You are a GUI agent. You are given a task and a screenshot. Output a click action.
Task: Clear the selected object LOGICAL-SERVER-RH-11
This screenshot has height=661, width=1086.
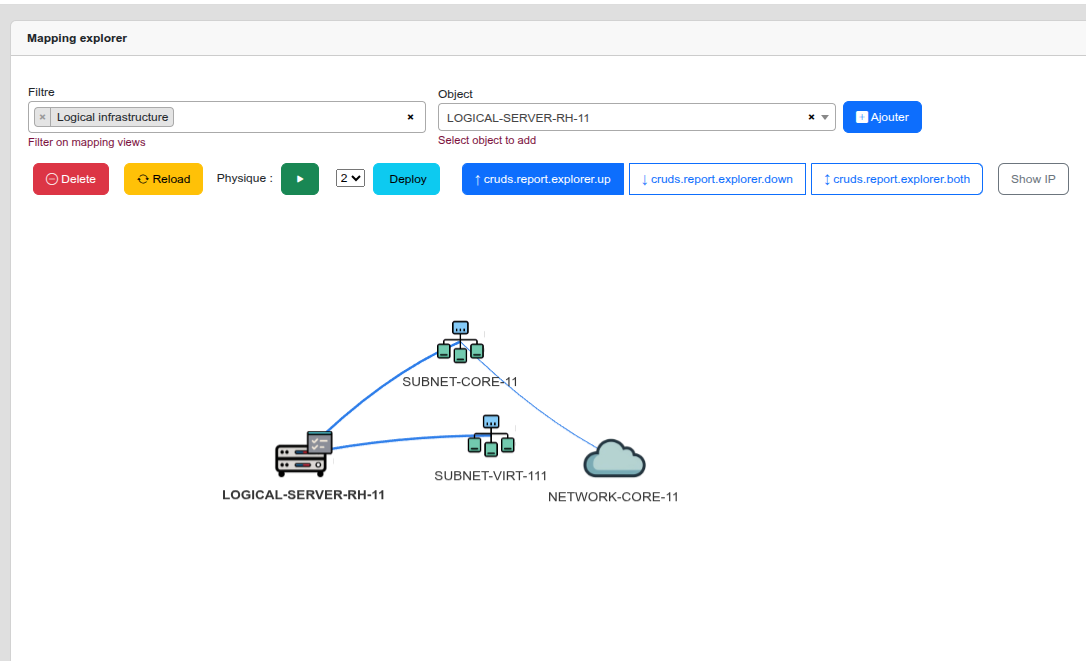coord(811,117)
